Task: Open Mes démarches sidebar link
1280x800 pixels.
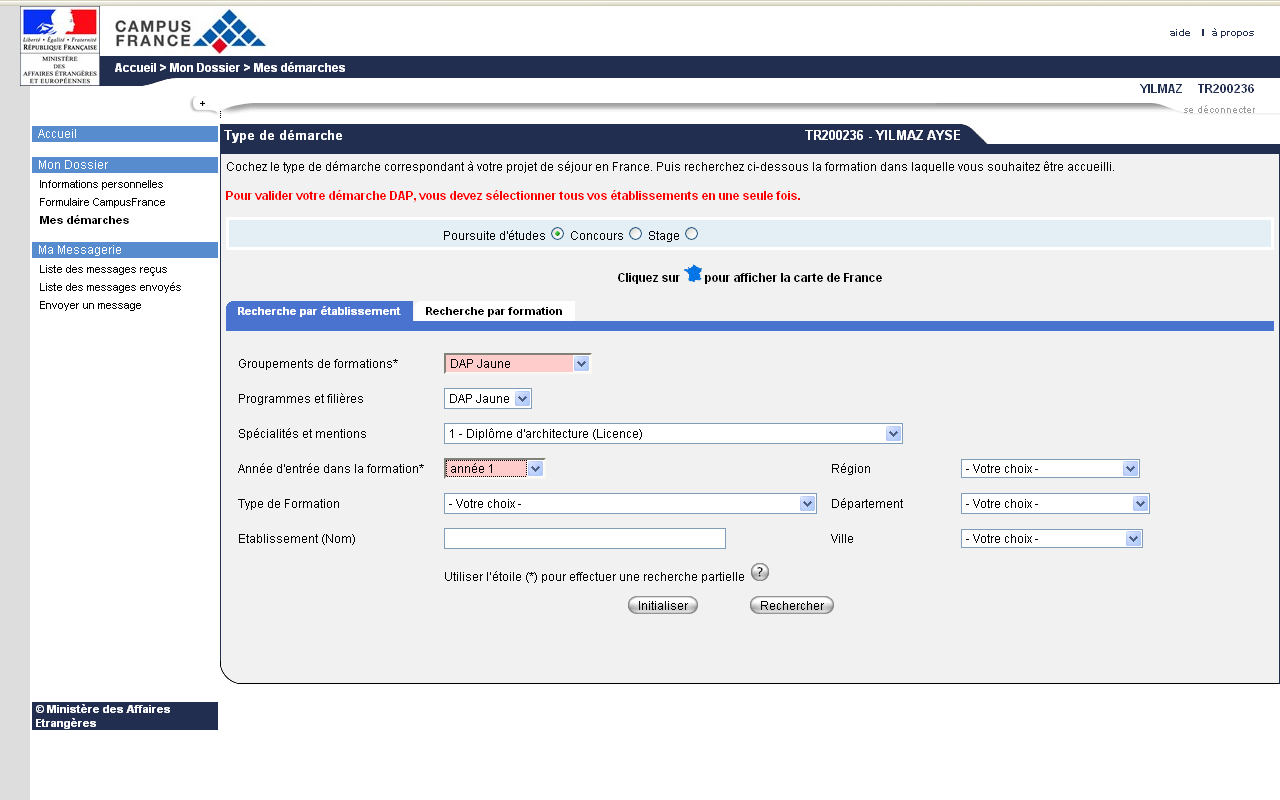Action: click(84, 220)
